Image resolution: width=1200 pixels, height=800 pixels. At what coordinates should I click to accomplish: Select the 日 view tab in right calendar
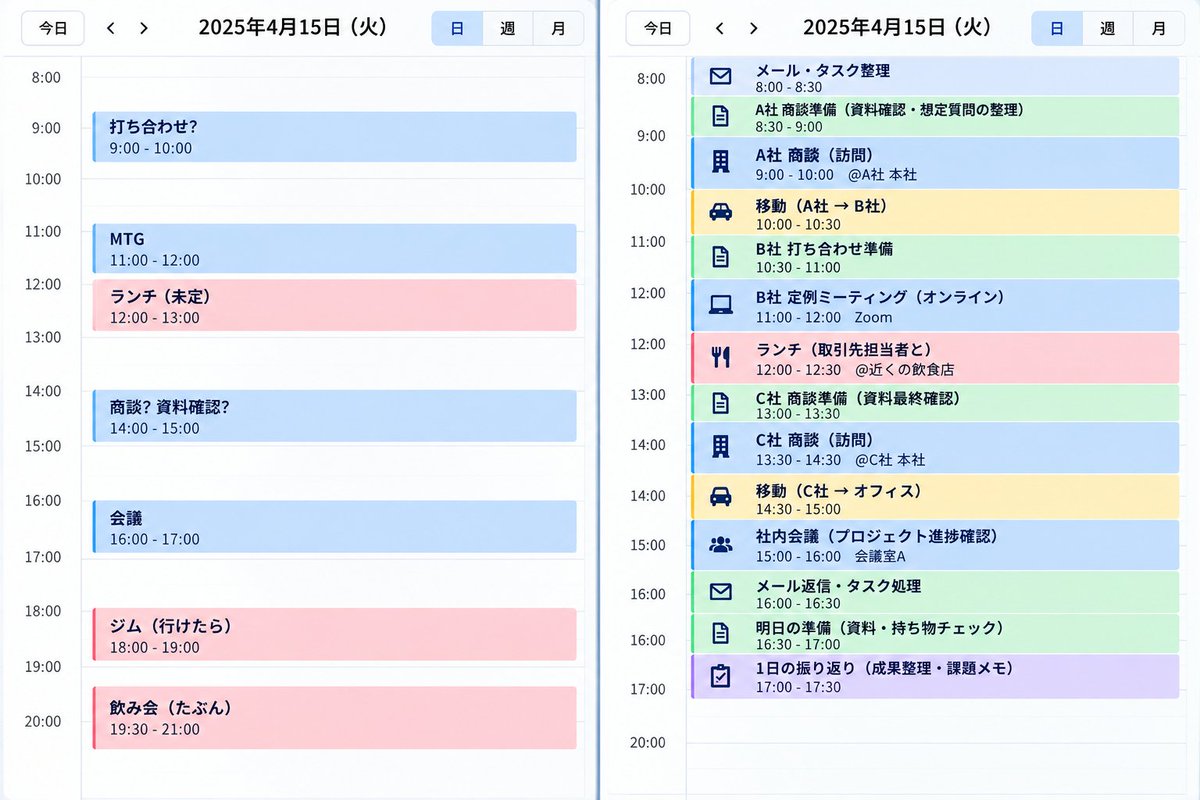pos(1057,28)
